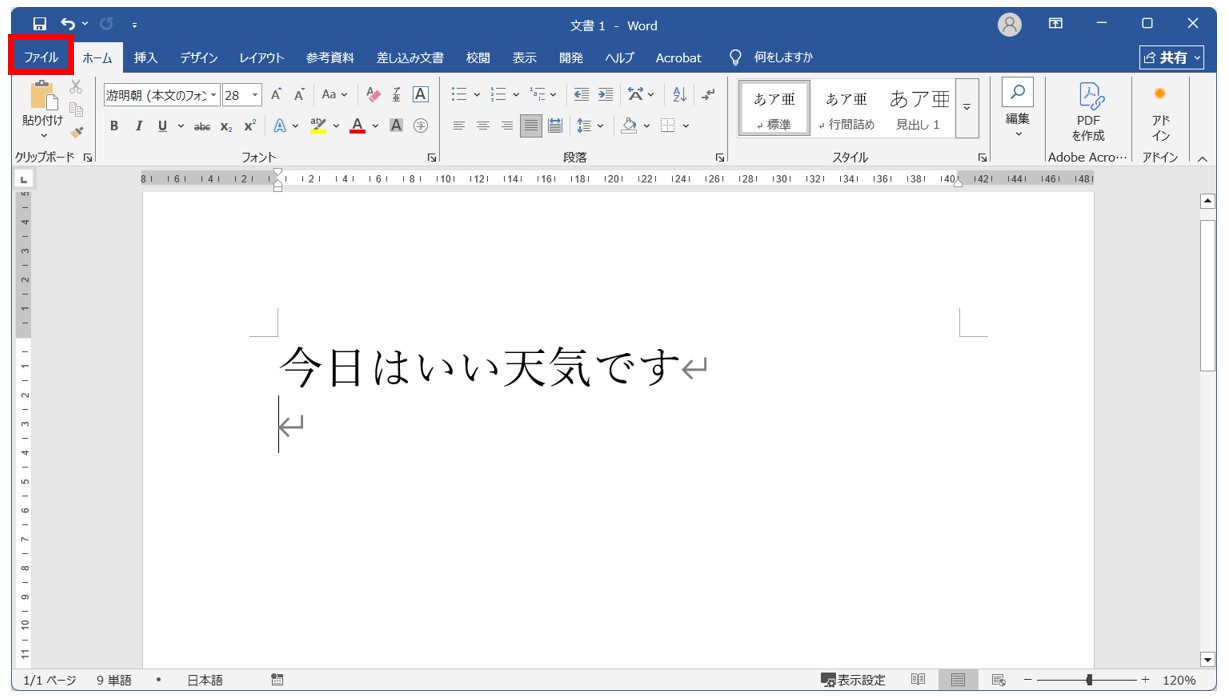Image resolution: width=1229 pixels, height=699 pixels.
Task: Apply yellow text highlight color
Action: pyautogui.click(x=318, y=126)
